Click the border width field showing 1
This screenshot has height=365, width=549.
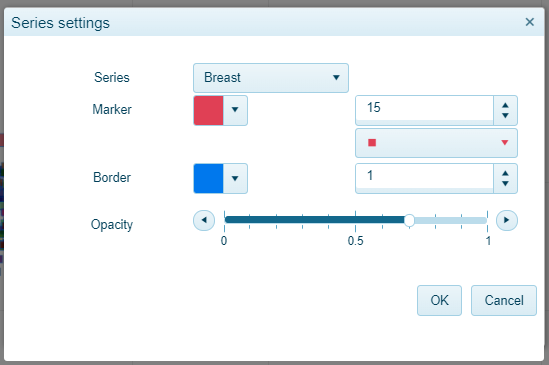click(x=424, y=178)
